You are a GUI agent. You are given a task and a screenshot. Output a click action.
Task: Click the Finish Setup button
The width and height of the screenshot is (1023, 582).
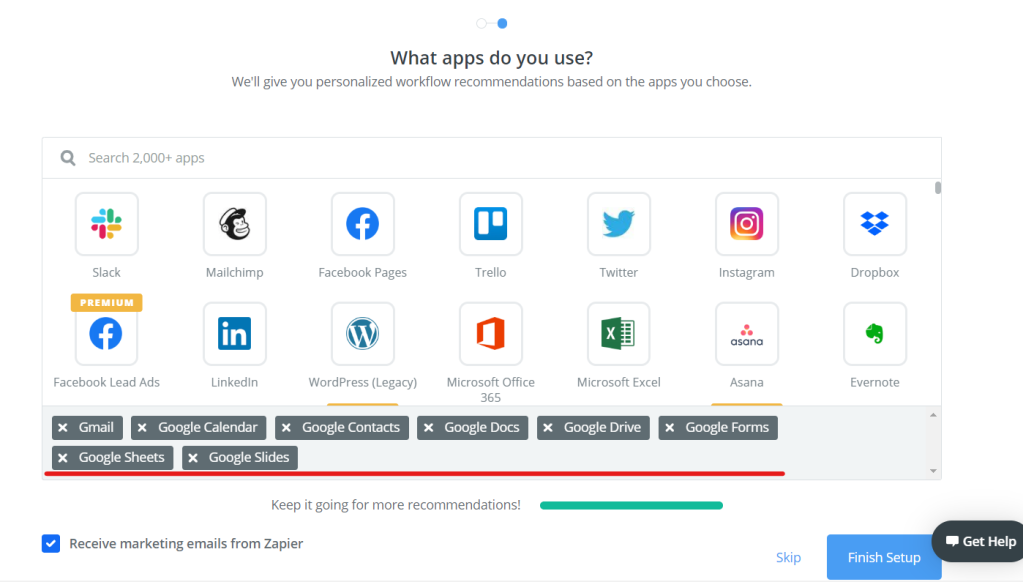(x=884, y=557)
